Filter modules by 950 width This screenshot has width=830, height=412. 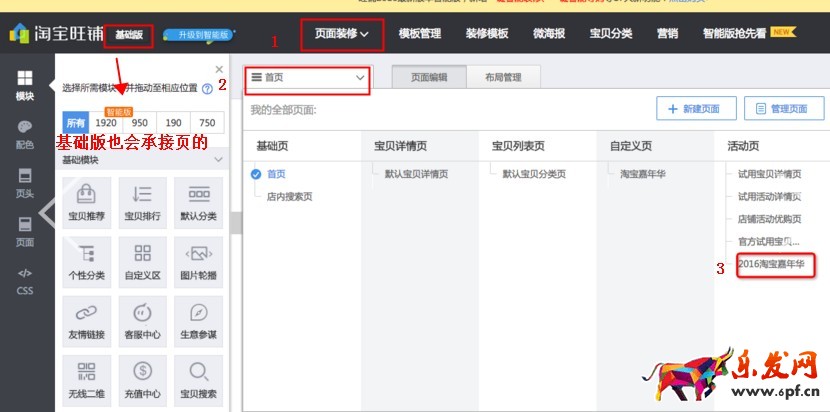[x=140, y=123]
